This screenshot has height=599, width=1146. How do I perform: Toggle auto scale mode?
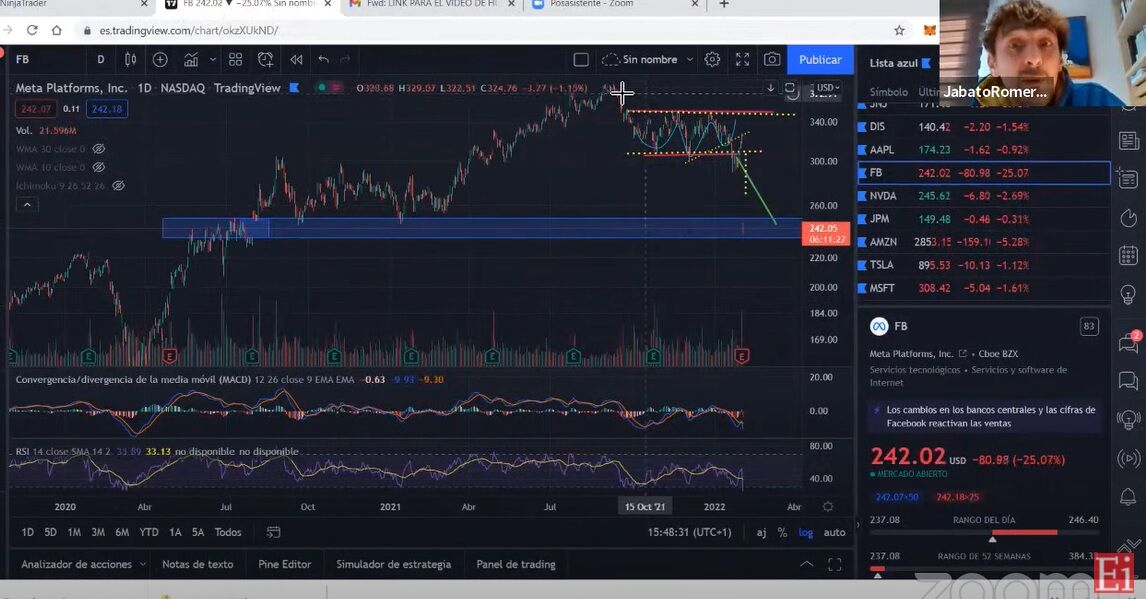[835, 533]
